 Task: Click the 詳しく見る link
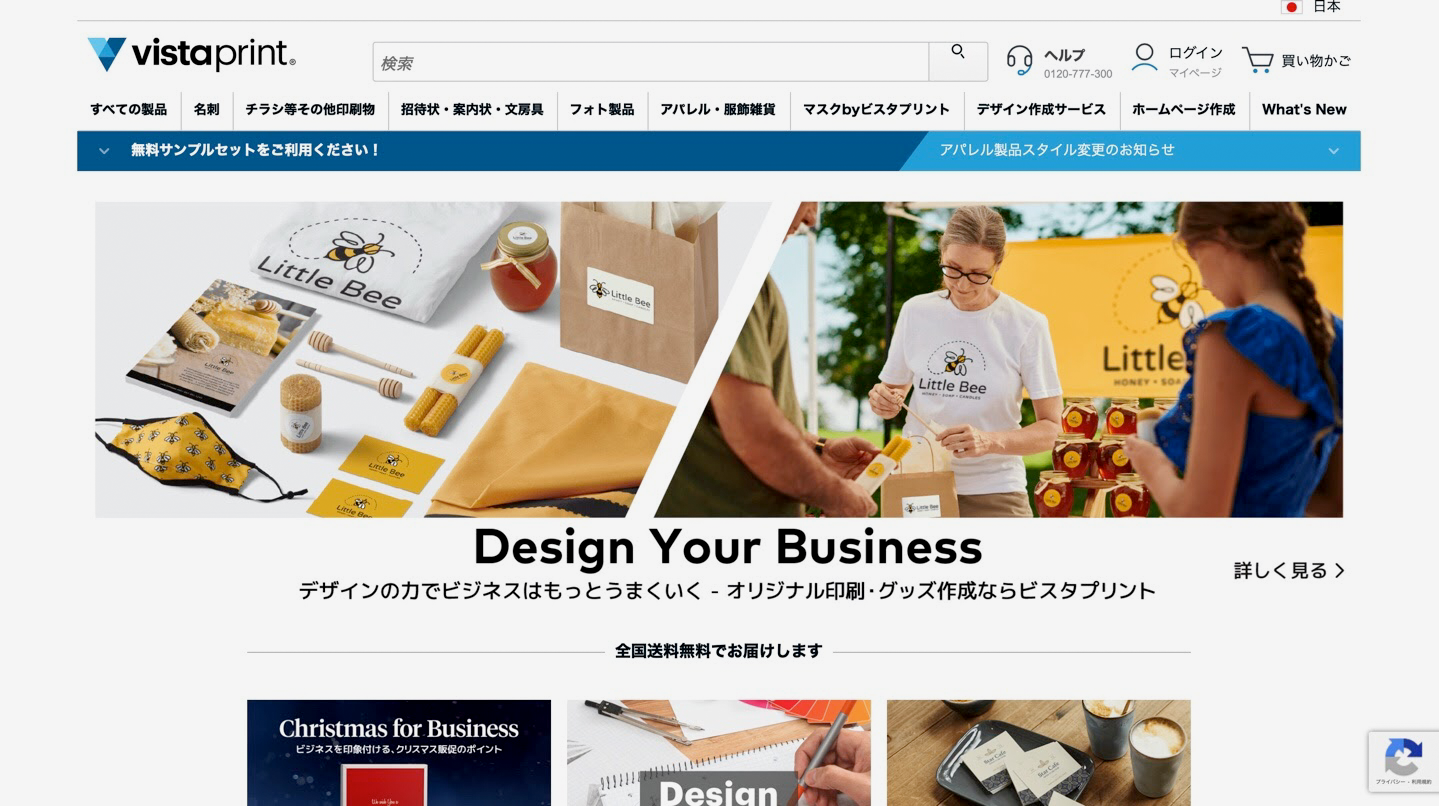[1289, 571]
